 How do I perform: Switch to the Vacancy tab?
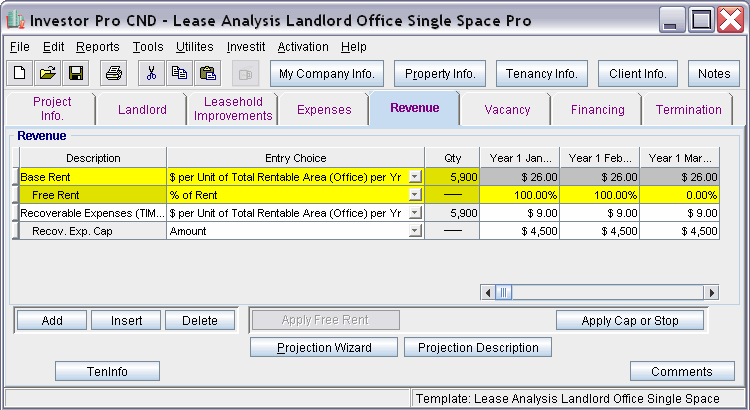click(507, 110)
